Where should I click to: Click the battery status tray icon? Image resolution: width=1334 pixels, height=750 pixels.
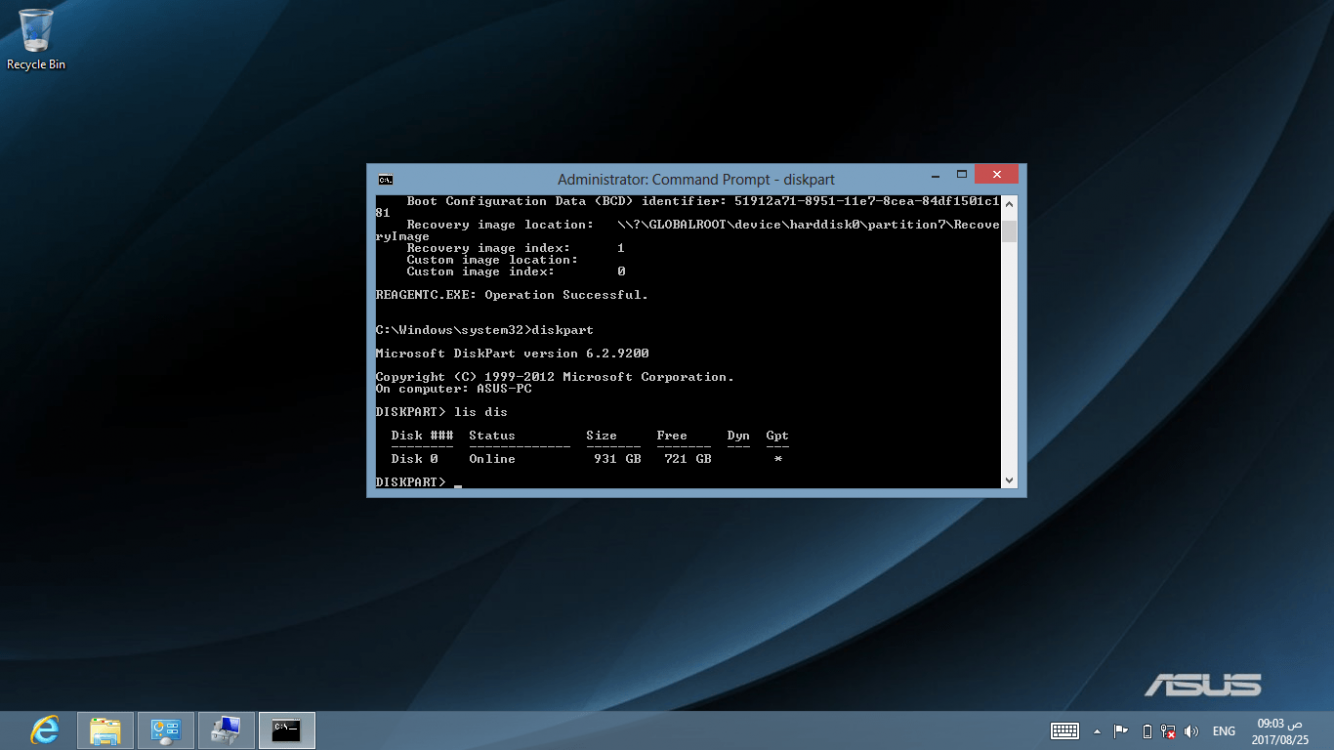click(x=1147, y=732)
